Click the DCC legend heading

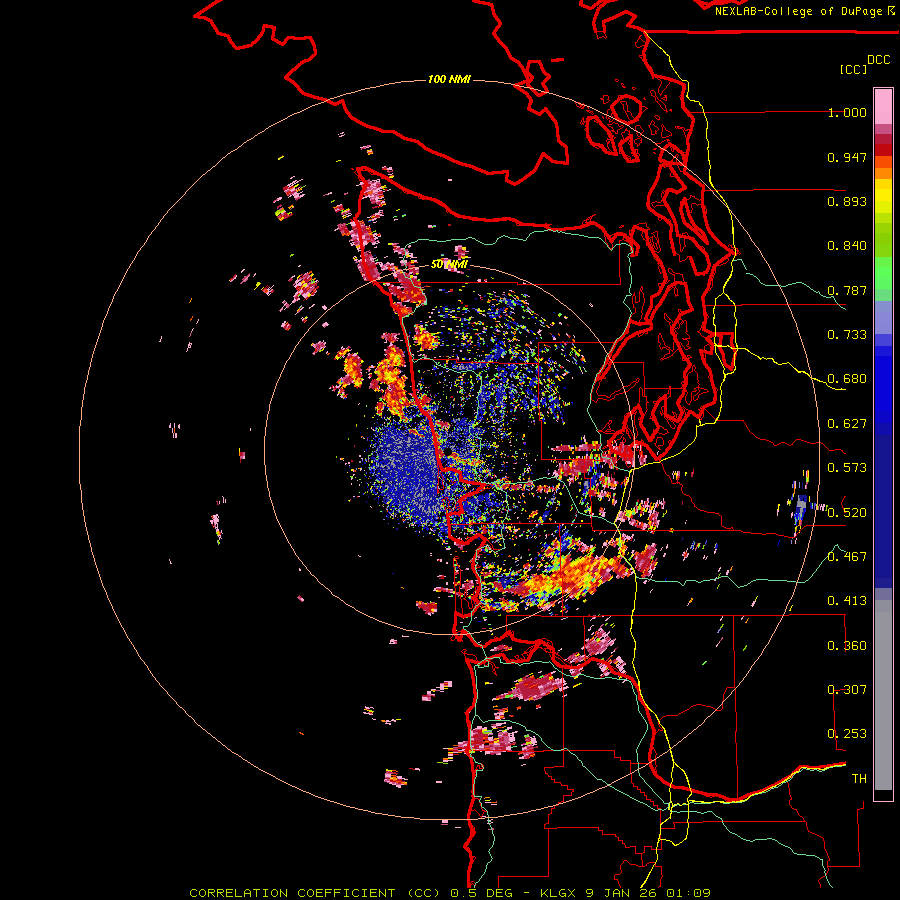(878, 60)
